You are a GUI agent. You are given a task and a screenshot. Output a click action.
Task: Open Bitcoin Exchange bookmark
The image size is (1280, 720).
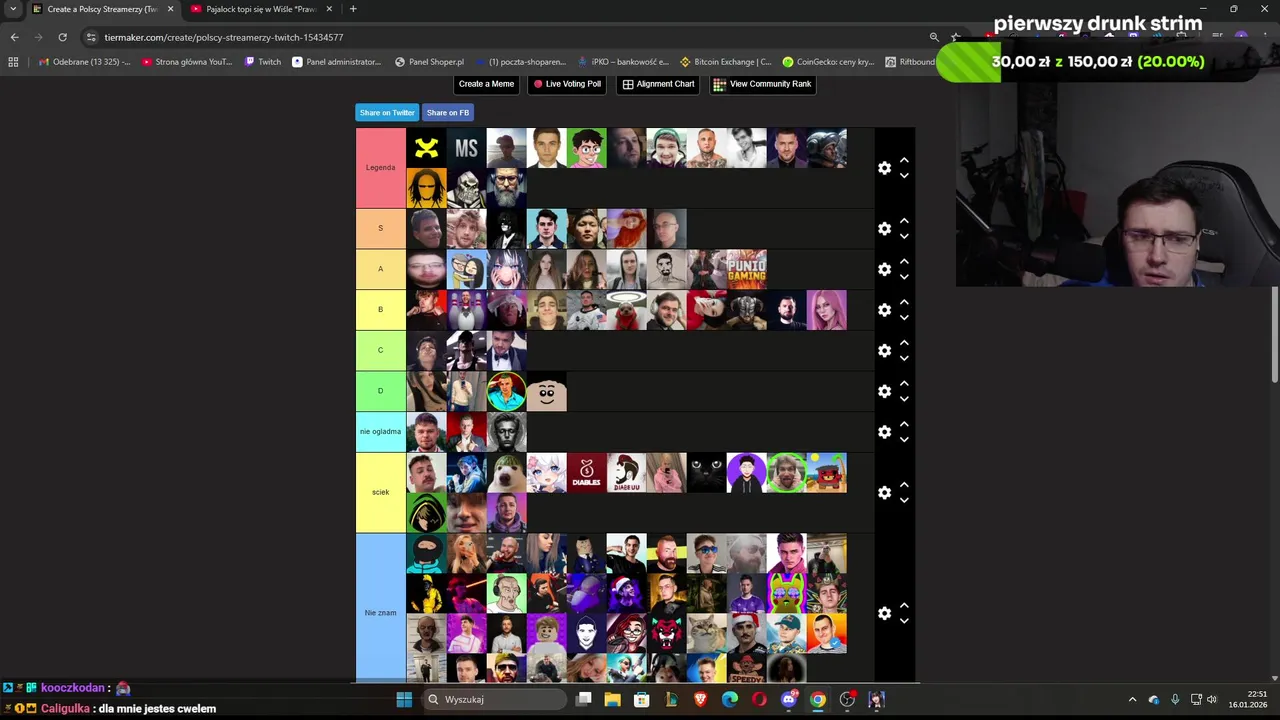(x=726, y=62)
